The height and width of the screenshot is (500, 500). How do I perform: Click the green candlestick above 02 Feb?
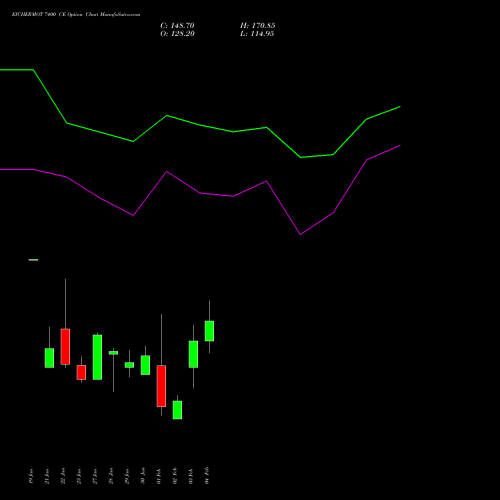click(x=177, y=410)
